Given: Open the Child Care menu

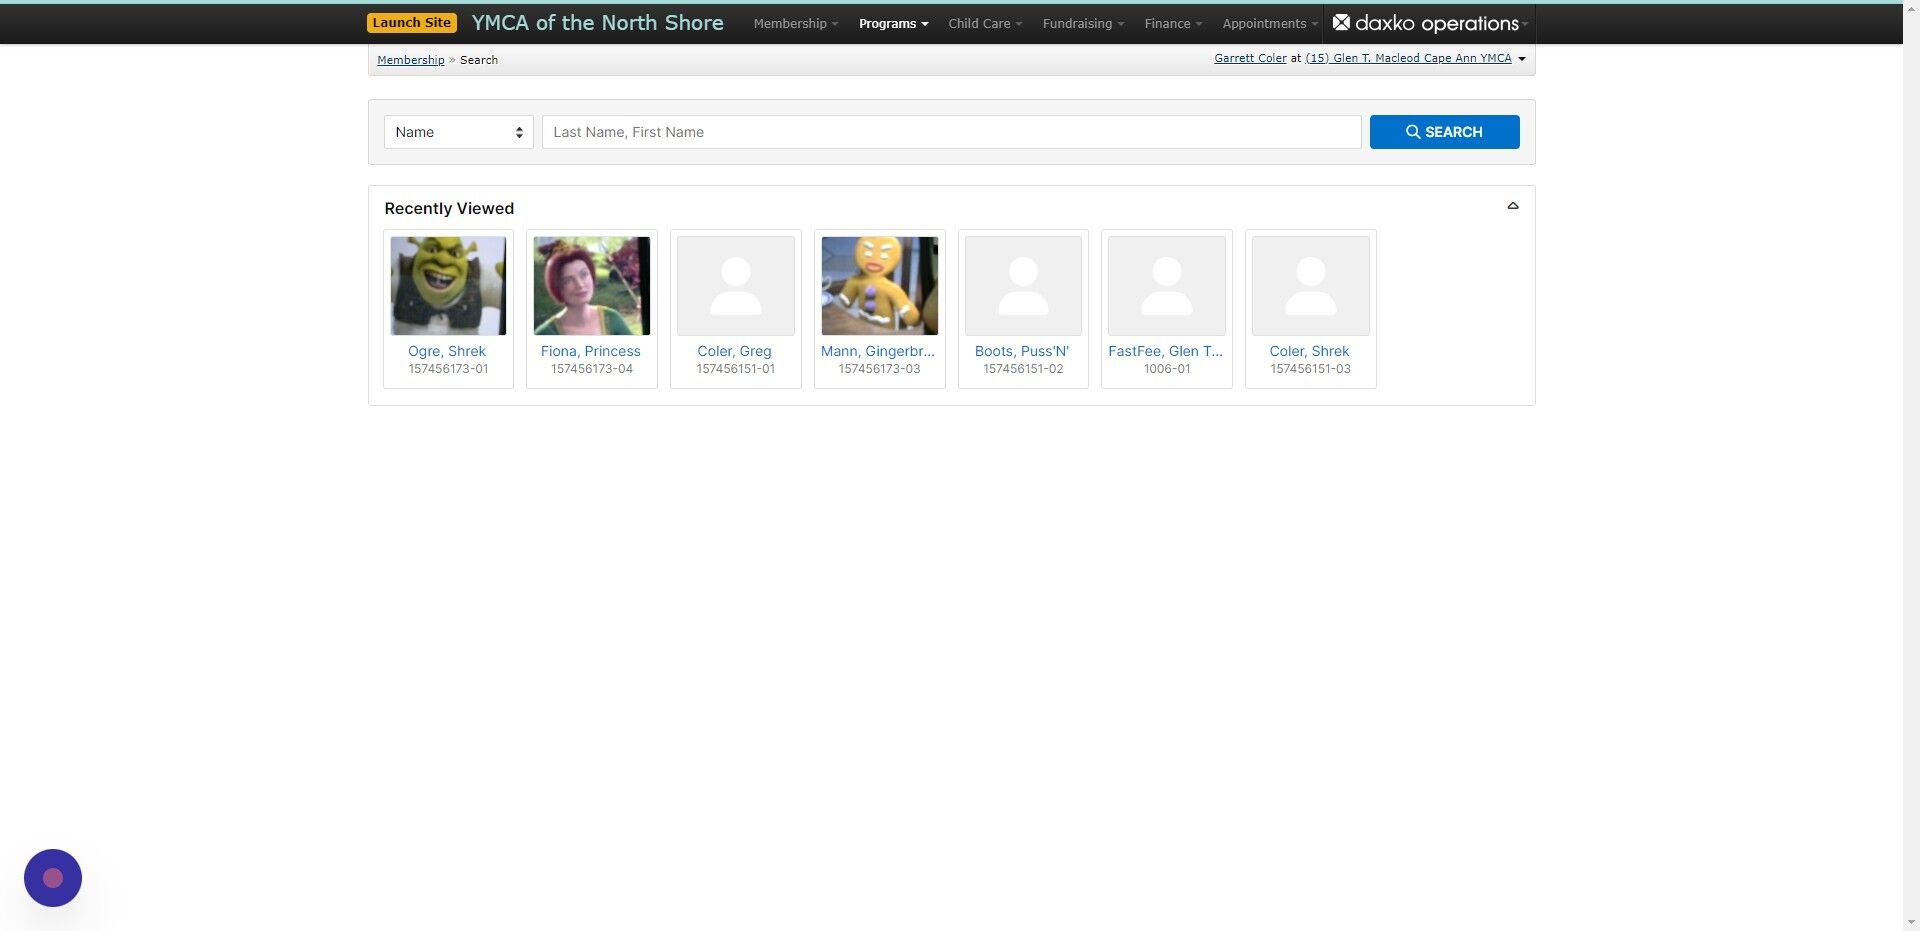Looking at the screenshot, I should pyautogui.click(x=985, y=23).
